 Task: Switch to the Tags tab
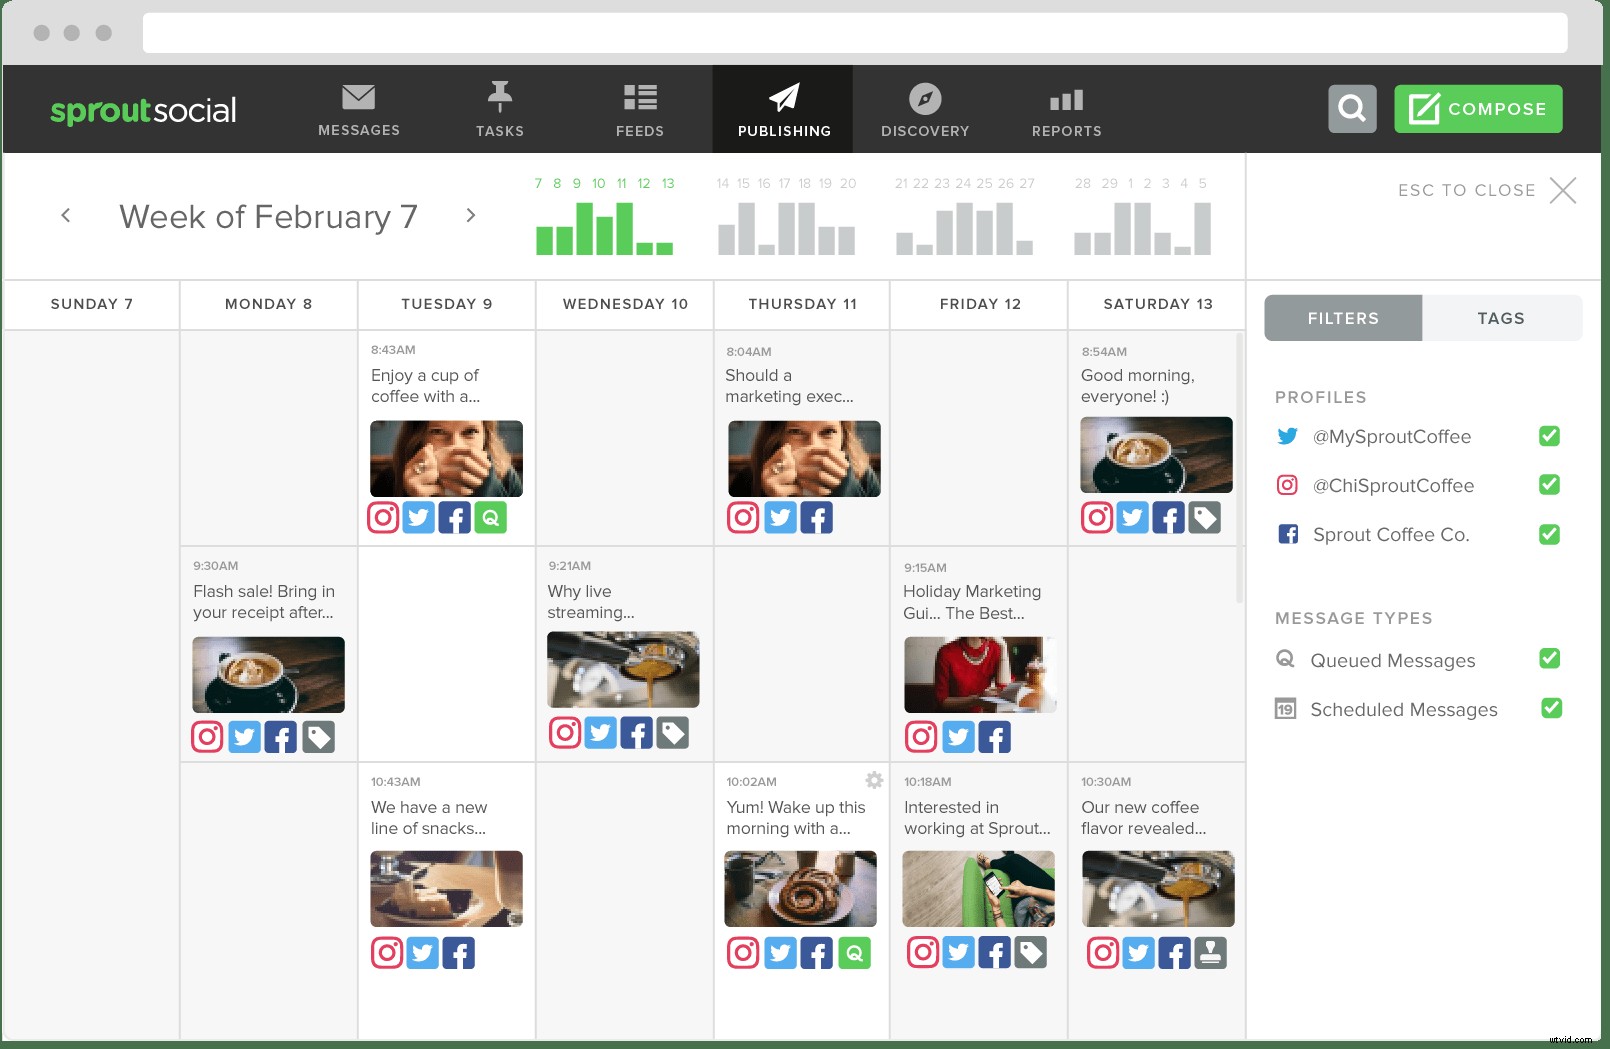point(1500,318)
